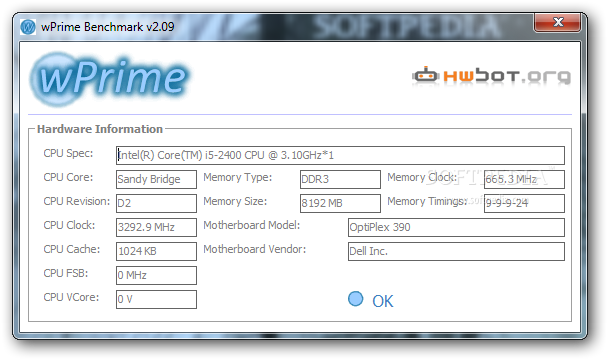Click the "CPU FSB:" label

coord(66,273)
